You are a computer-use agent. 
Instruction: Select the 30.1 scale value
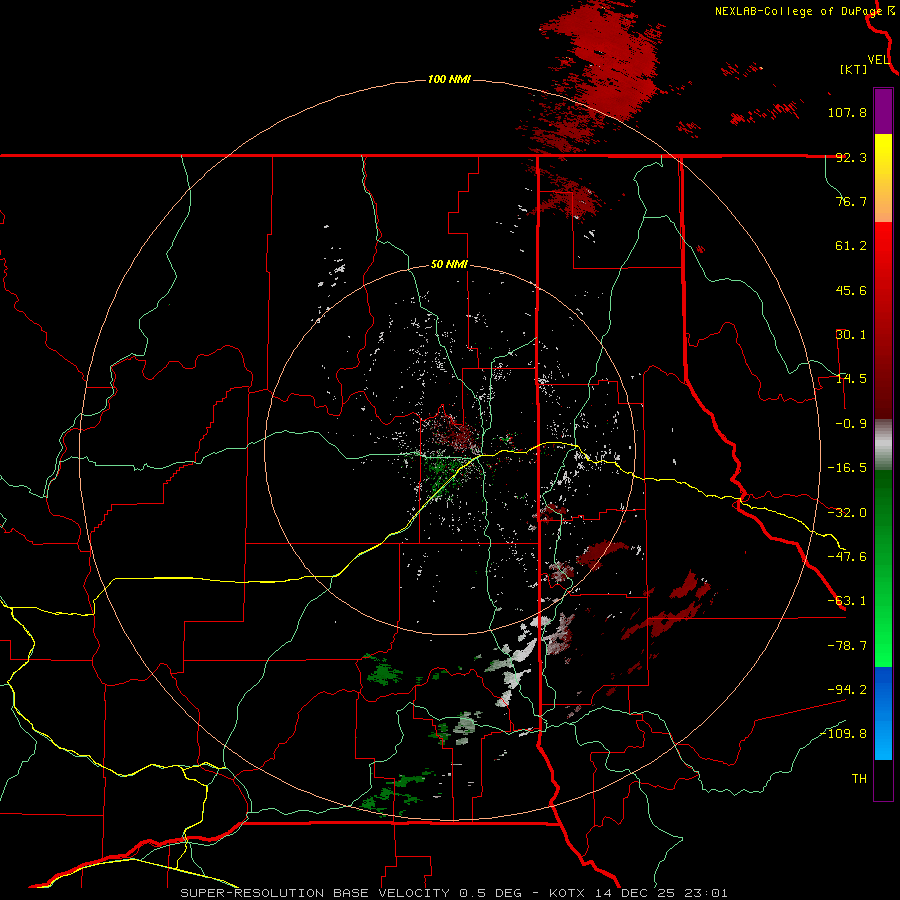(851, 335)
